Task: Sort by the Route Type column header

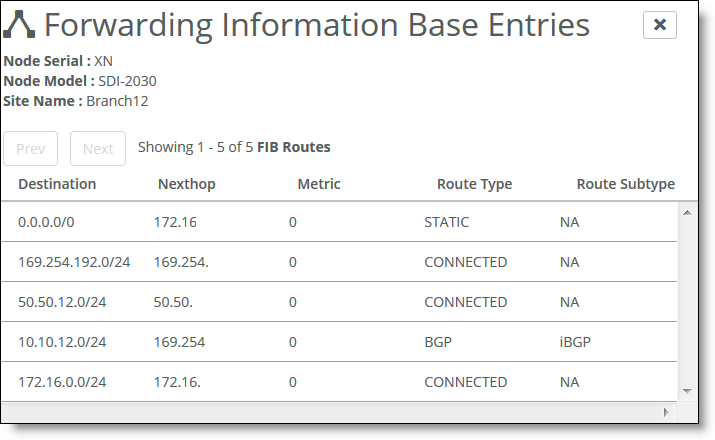Action: (x=474, y=184)
